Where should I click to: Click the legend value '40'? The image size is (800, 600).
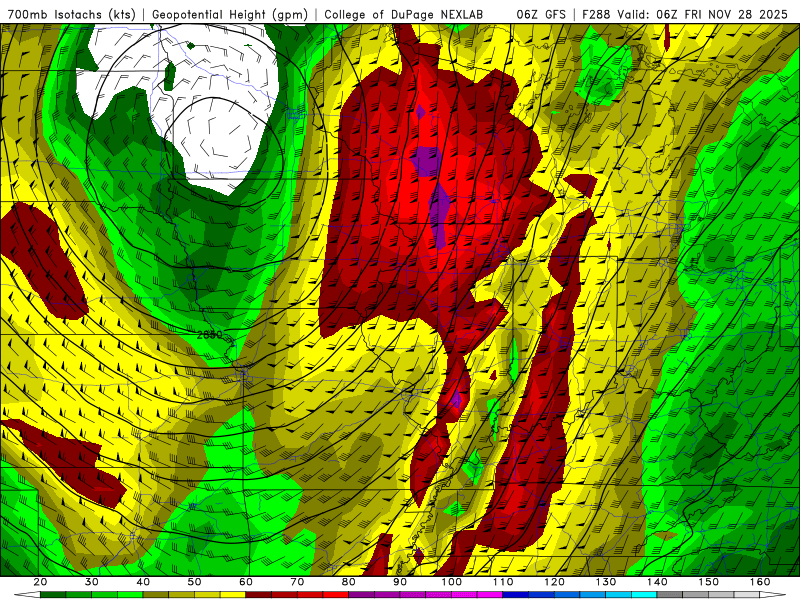coord(143,582)
